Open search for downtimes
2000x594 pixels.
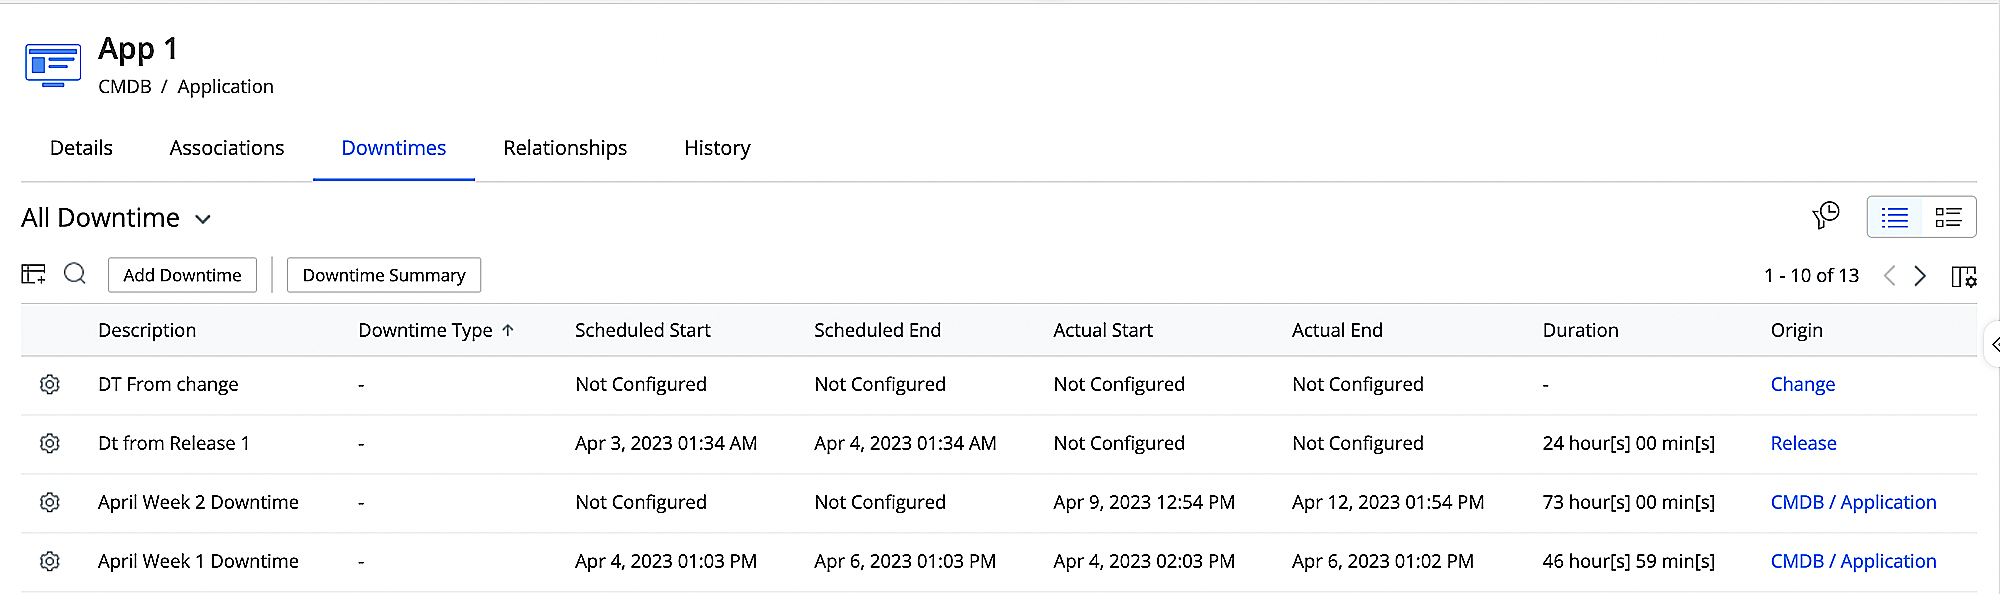point(75,274)
